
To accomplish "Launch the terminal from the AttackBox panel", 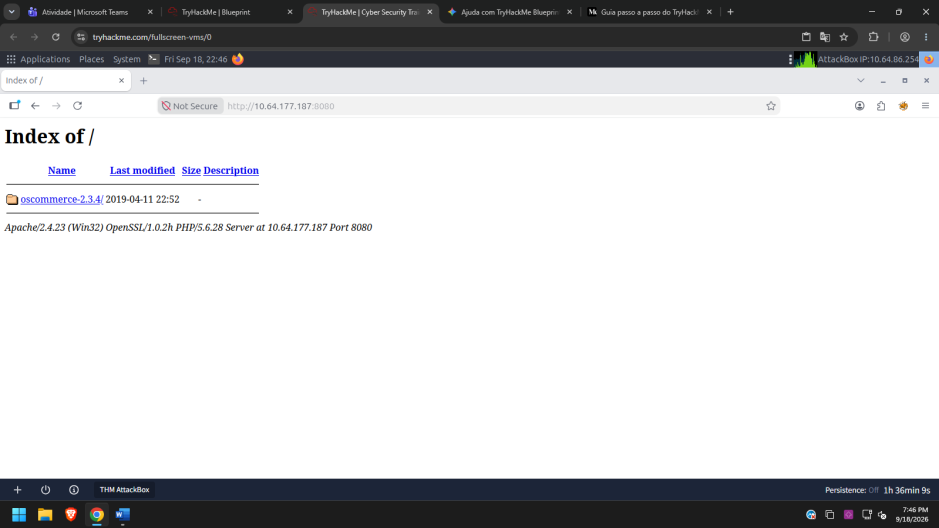I will pyautogui.click(x=153, y=59).
